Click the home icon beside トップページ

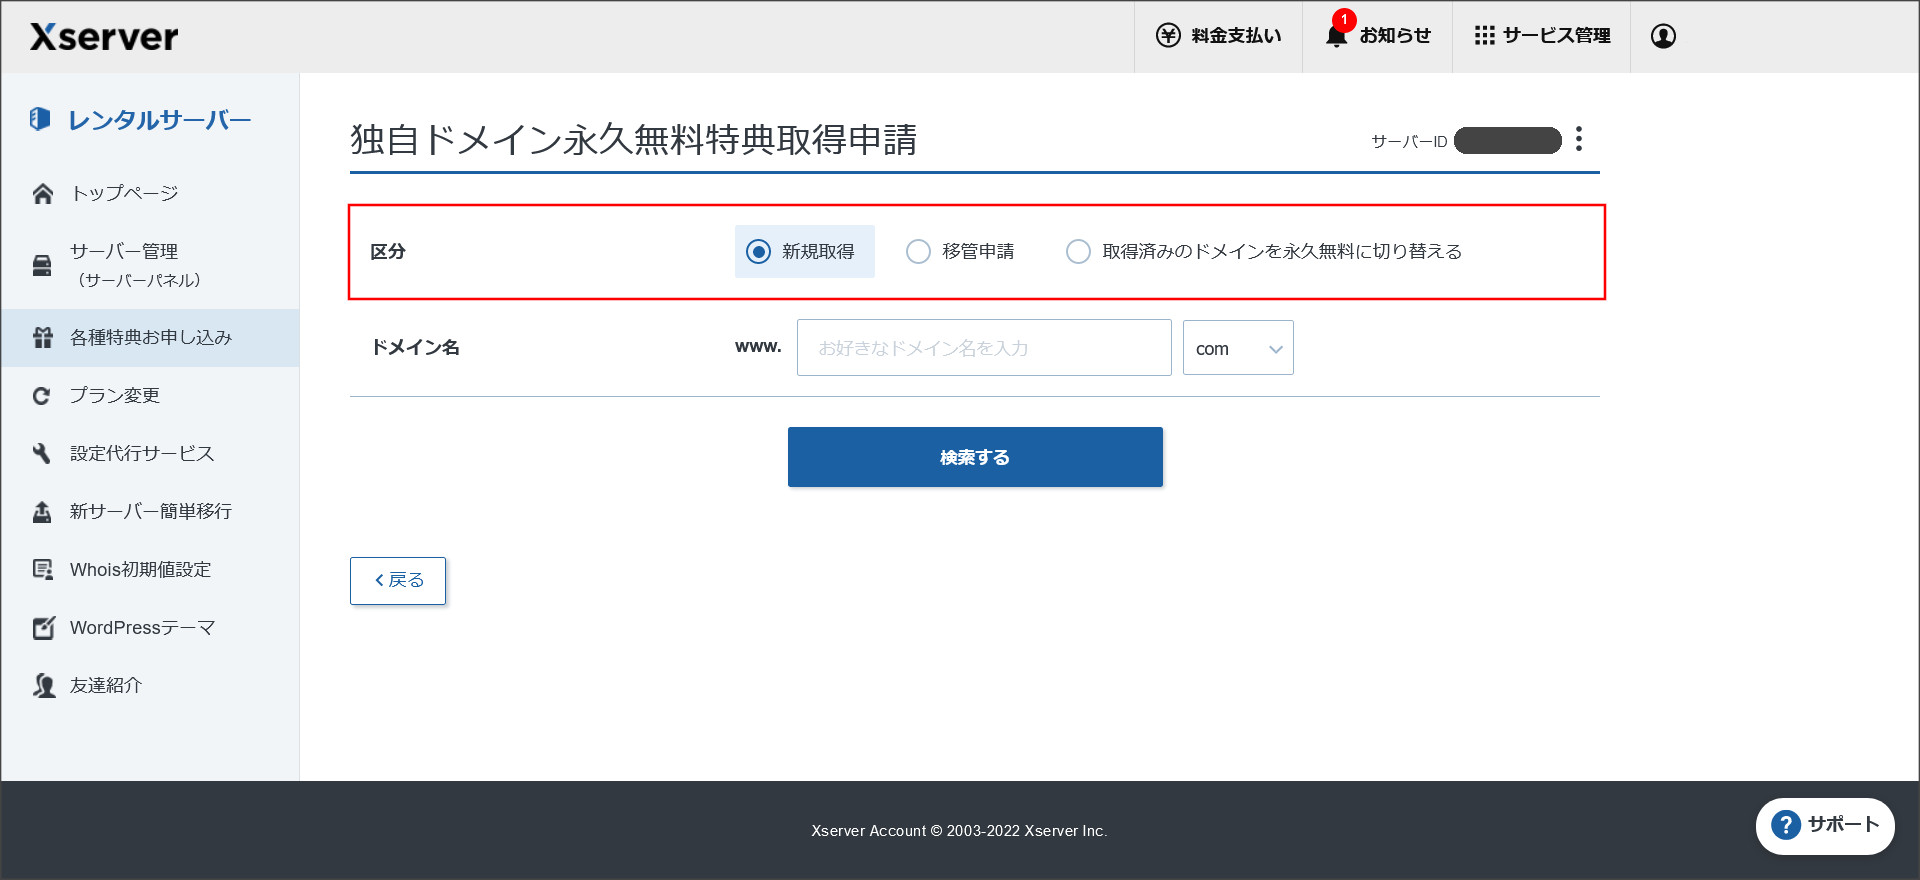[42, 194]
